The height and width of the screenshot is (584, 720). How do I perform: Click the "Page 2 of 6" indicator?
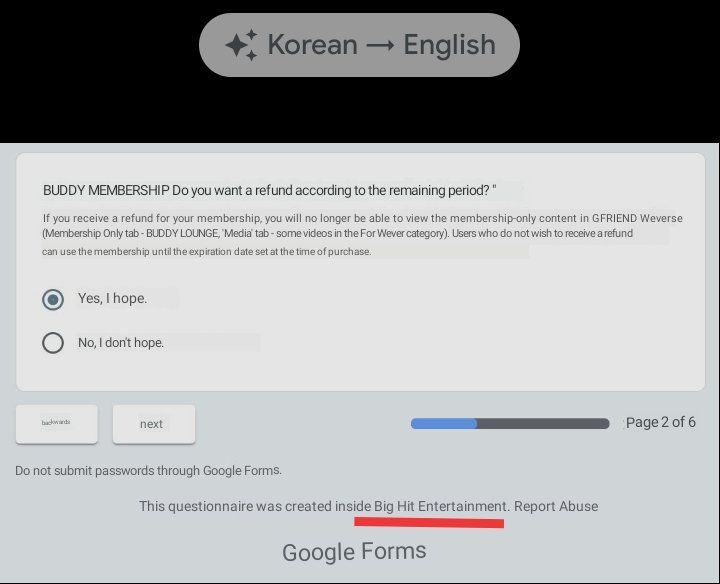[x=660, y=422]
